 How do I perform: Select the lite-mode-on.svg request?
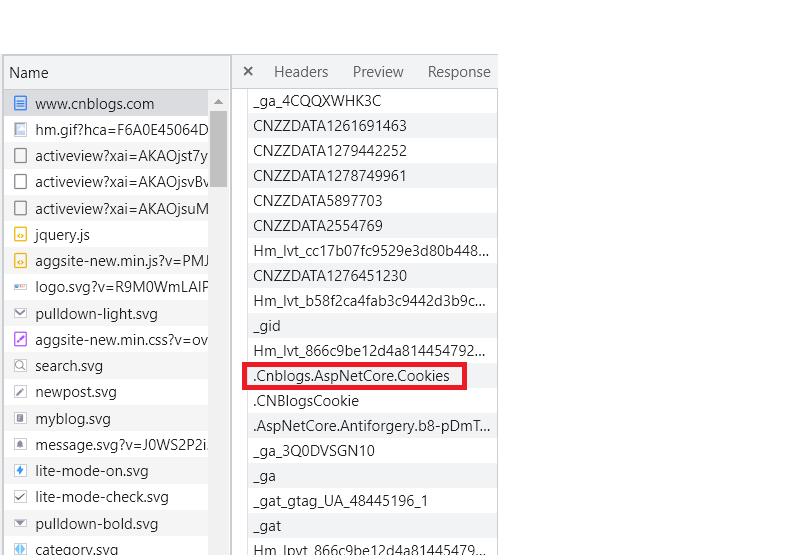(x=106, y=470)
